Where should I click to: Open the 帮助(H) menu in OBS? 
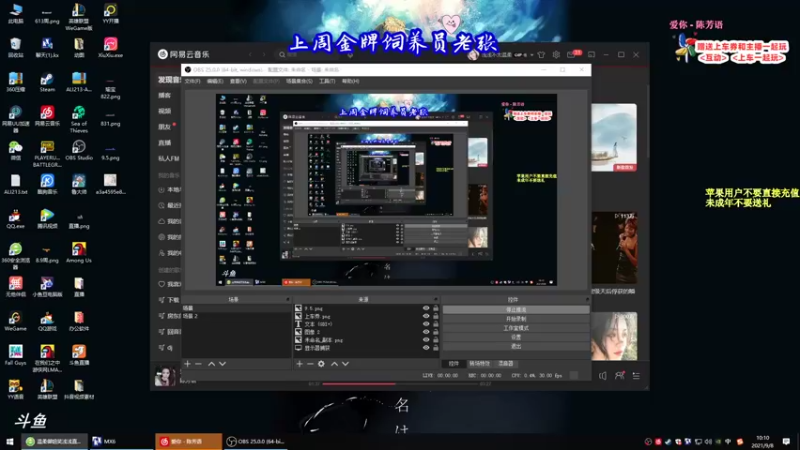(351, 81)
